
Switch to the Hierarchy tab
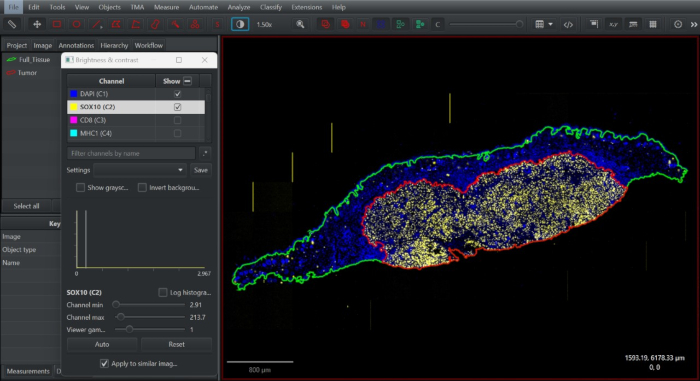[114, 45]
